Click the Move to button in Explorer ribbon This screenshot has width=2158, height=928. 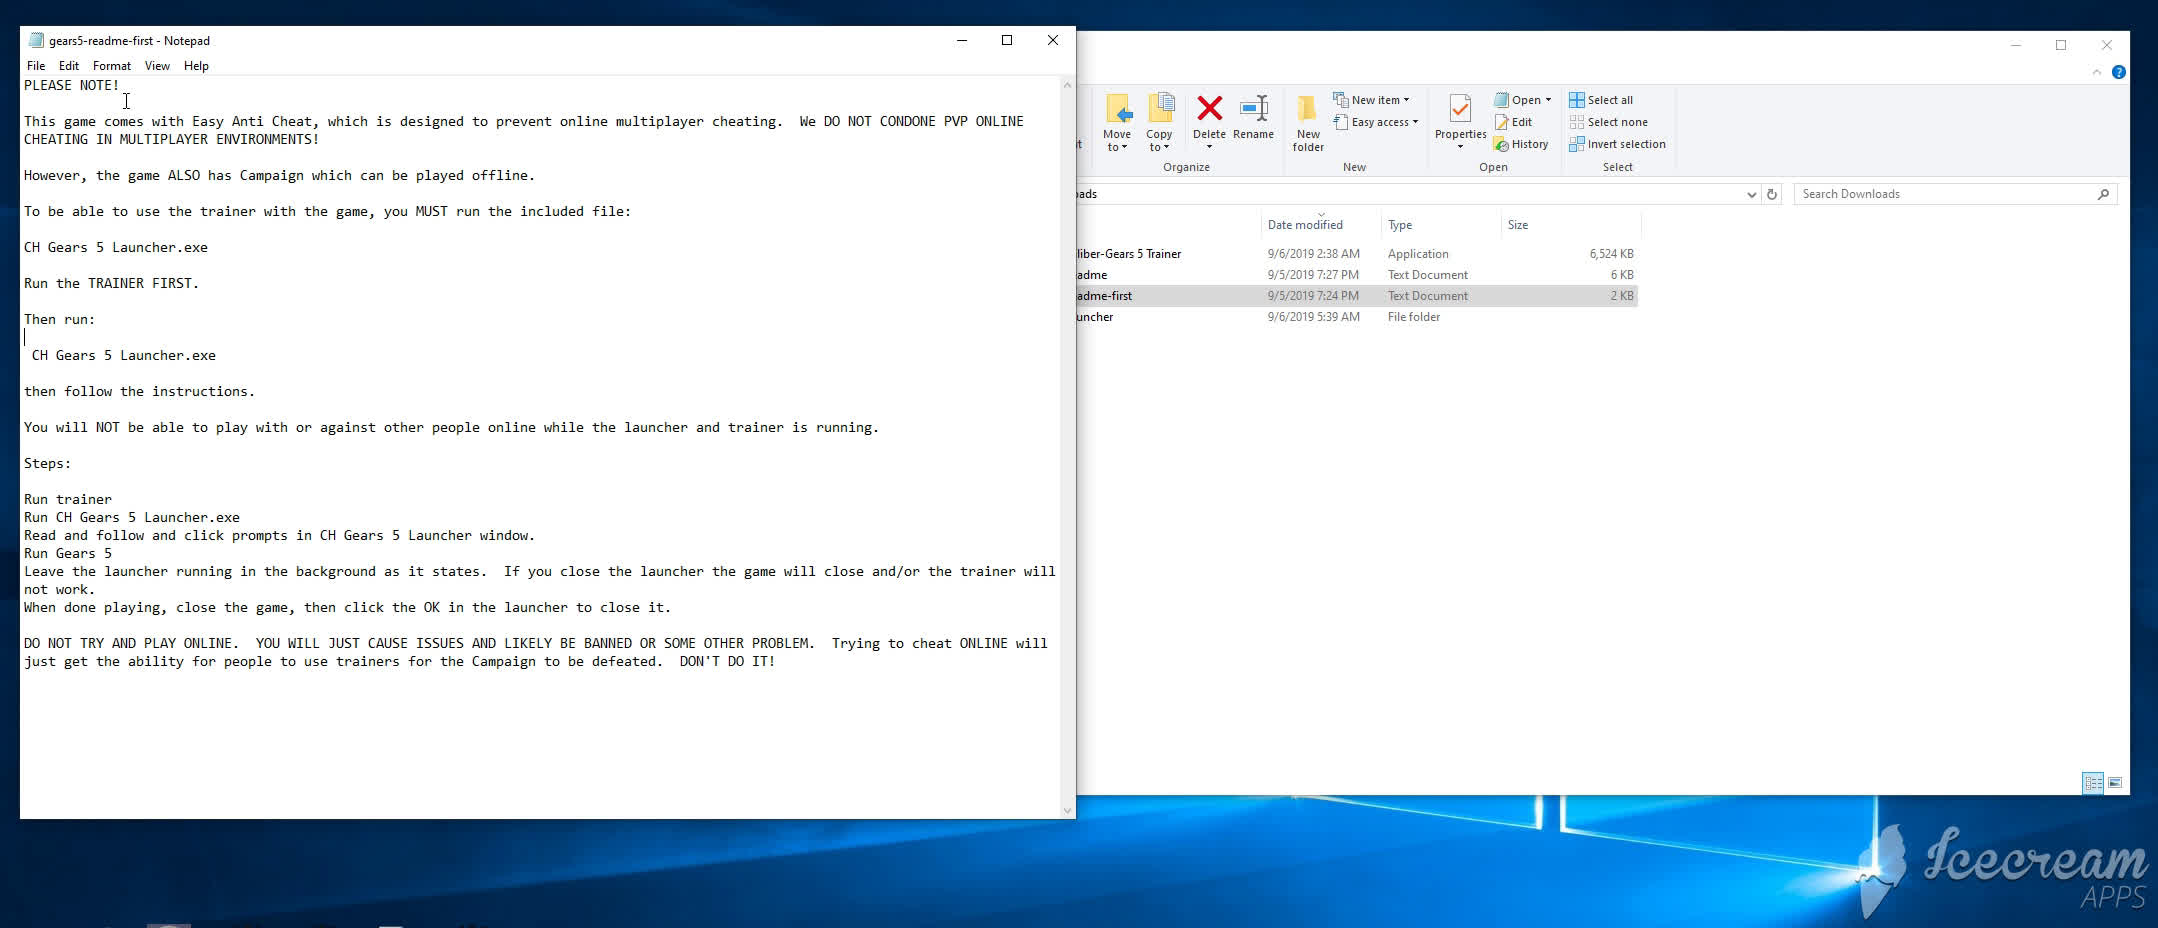tap(1117, 122)
